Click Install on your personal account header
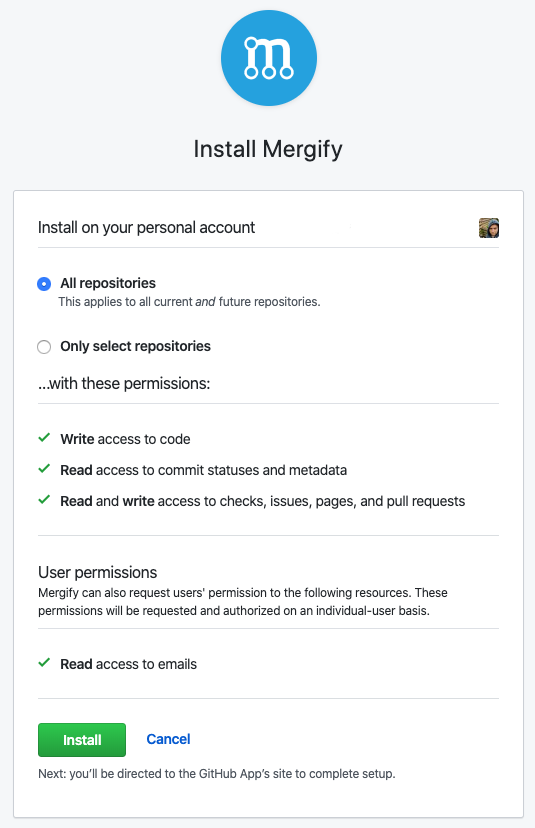Image resolution: width=535 pixels, height=828 pixels. point(146,228)
